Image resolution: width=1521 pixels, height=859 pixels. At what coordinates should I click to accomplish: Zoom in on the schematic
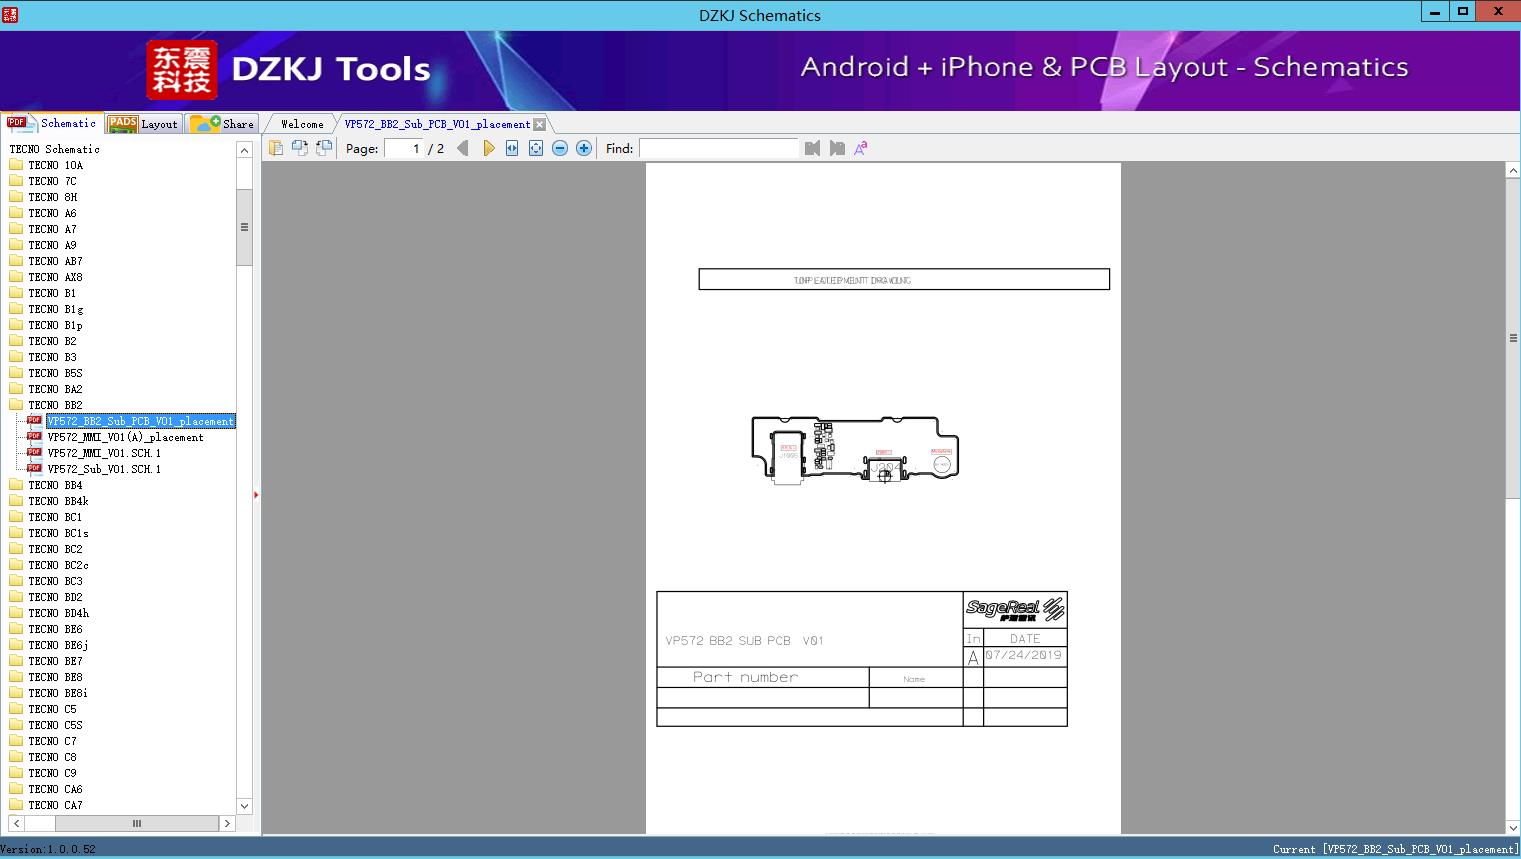[x=584, y=148]
